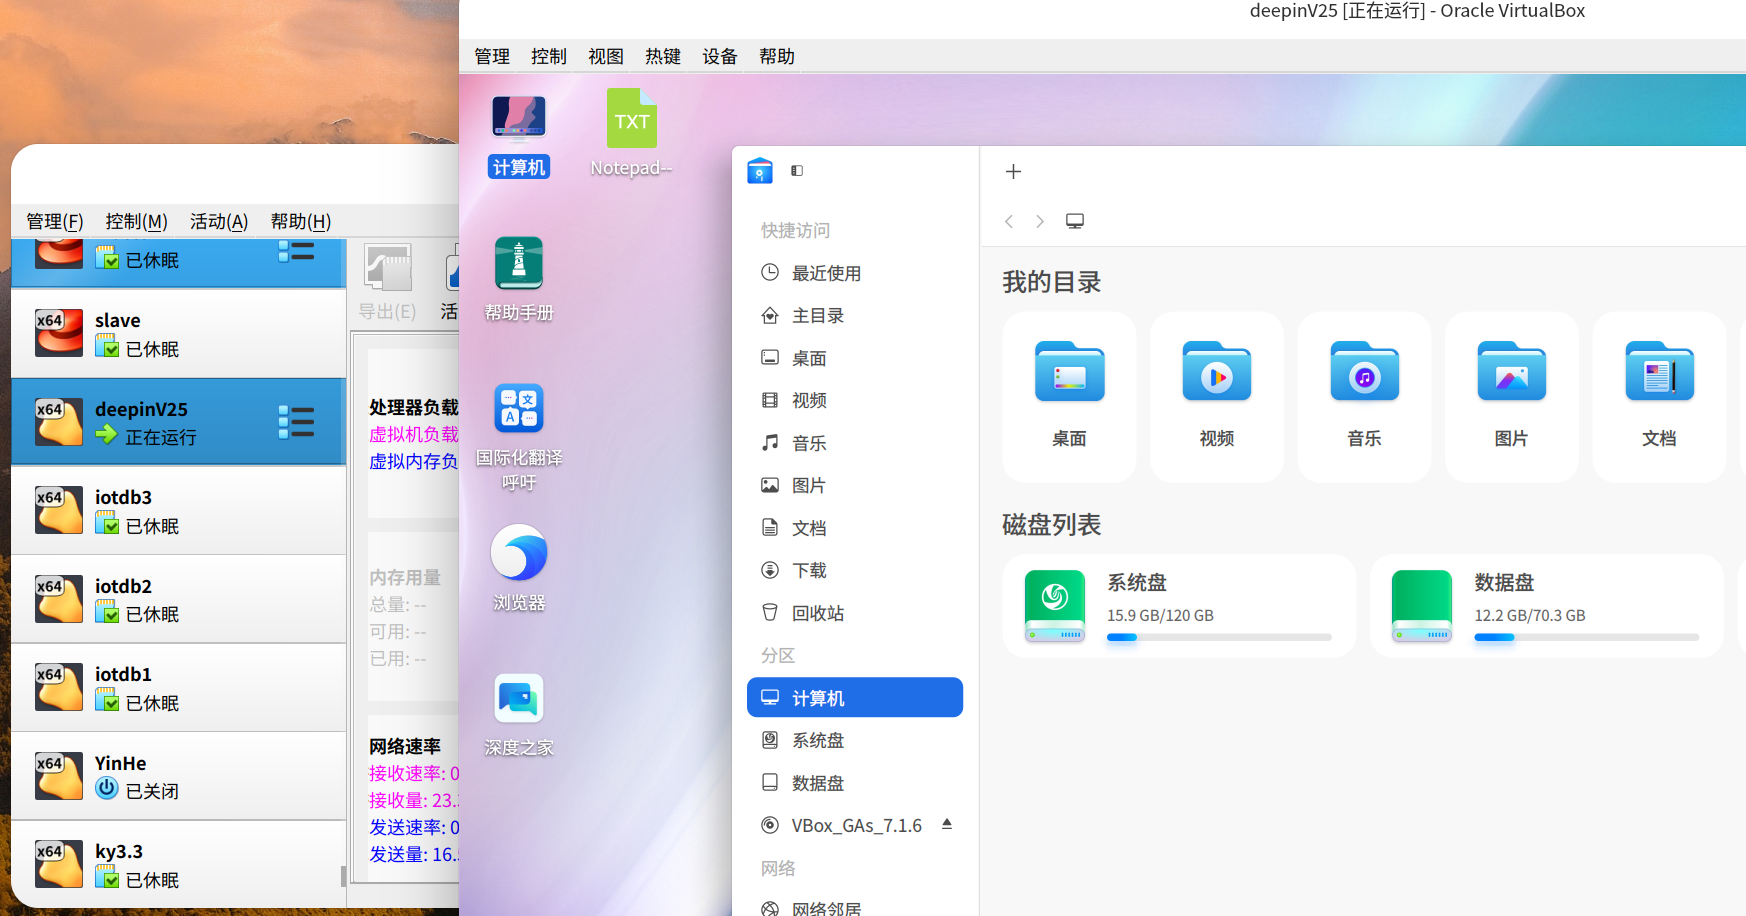
Task: Open the 音乐 folder in 我的目录
Action: point(1364,397)
